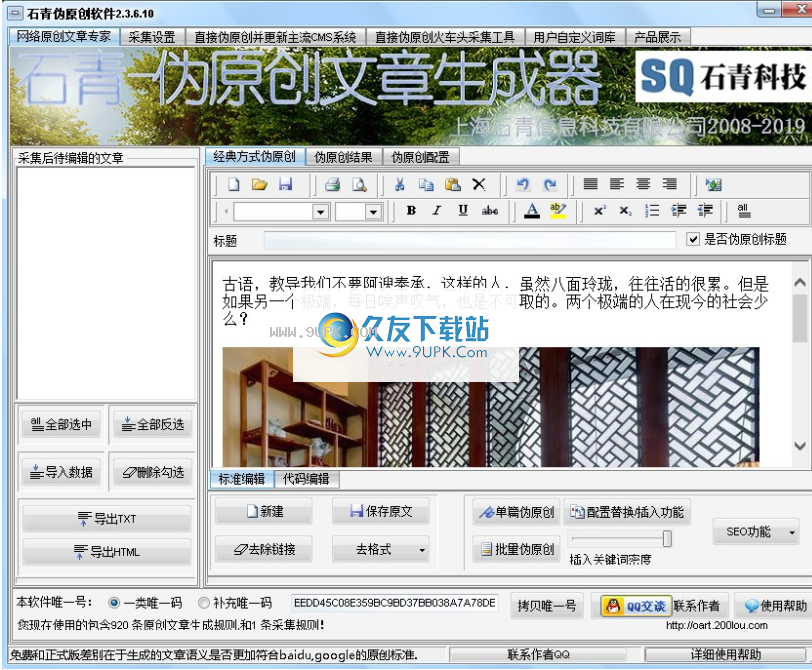
Task: Expand SEO功能 dropdown button
Action: click(792, 532)
